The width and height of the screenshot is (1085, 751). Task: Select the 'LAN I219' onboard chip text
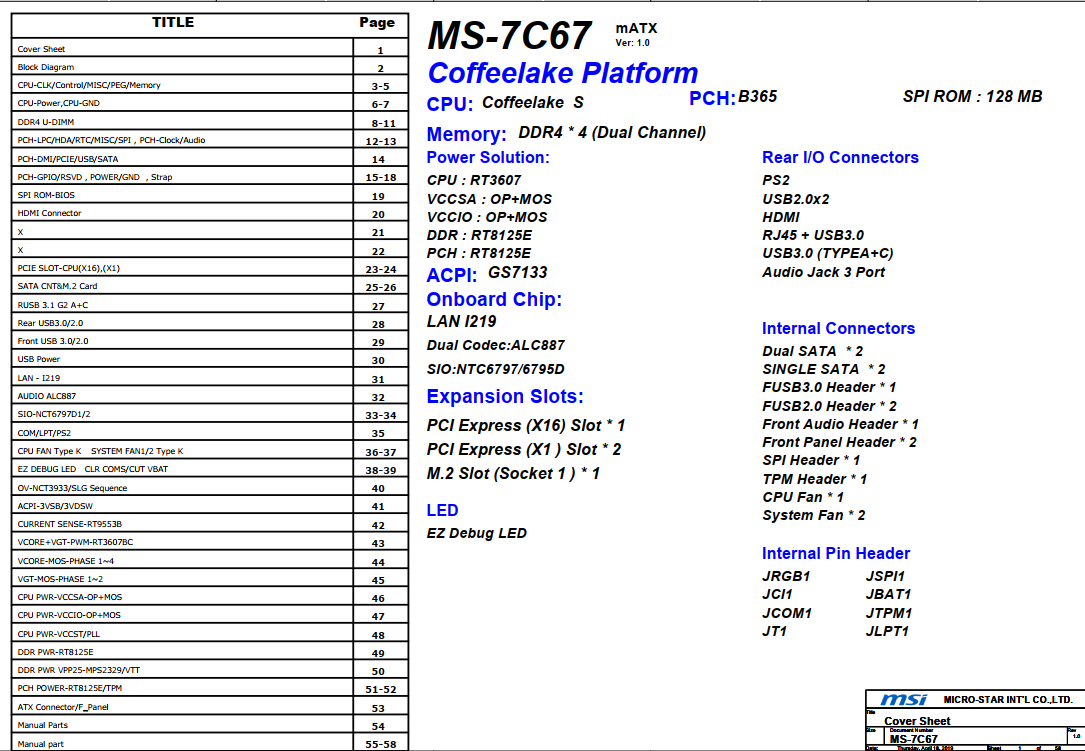(x=462, y=321)
